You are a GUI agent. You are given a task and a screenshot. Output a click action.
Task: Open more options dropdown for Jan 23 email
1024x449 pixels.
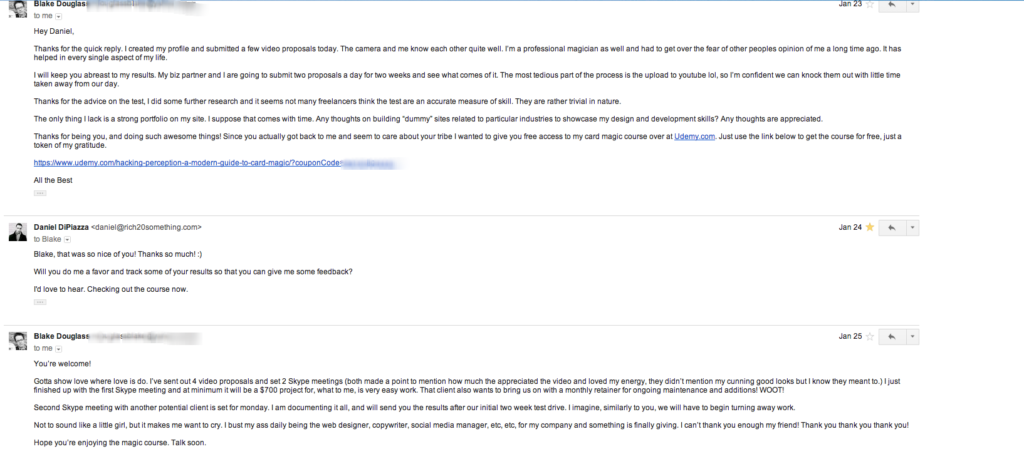(912, 5)
